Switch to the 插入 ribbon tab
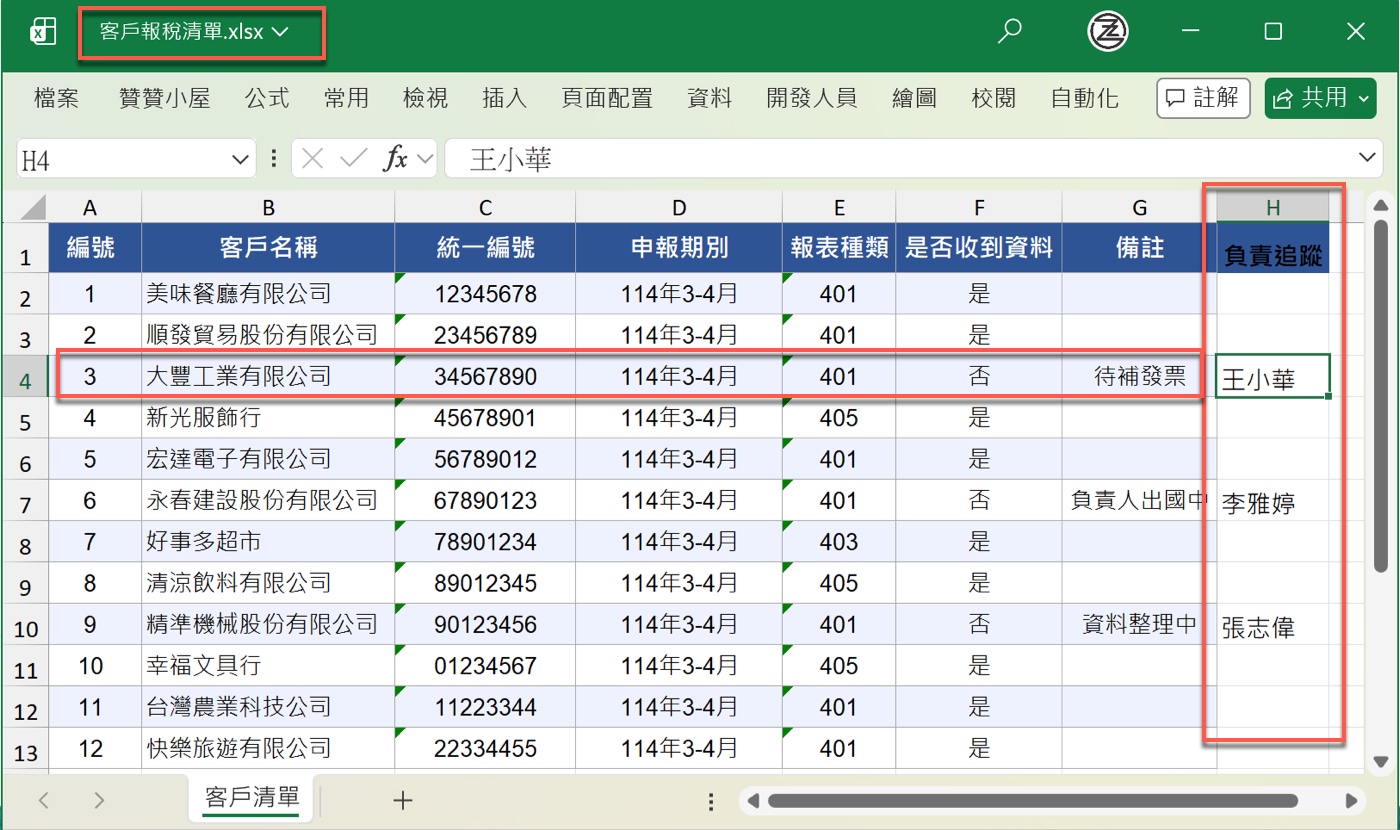1400x830 pixels. [504, 98]
